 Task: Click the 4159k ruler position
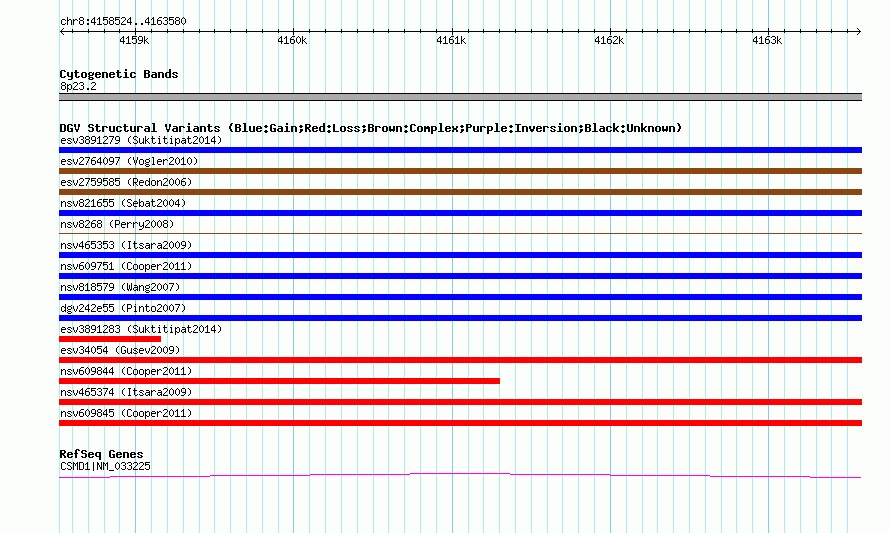point(134,40)
